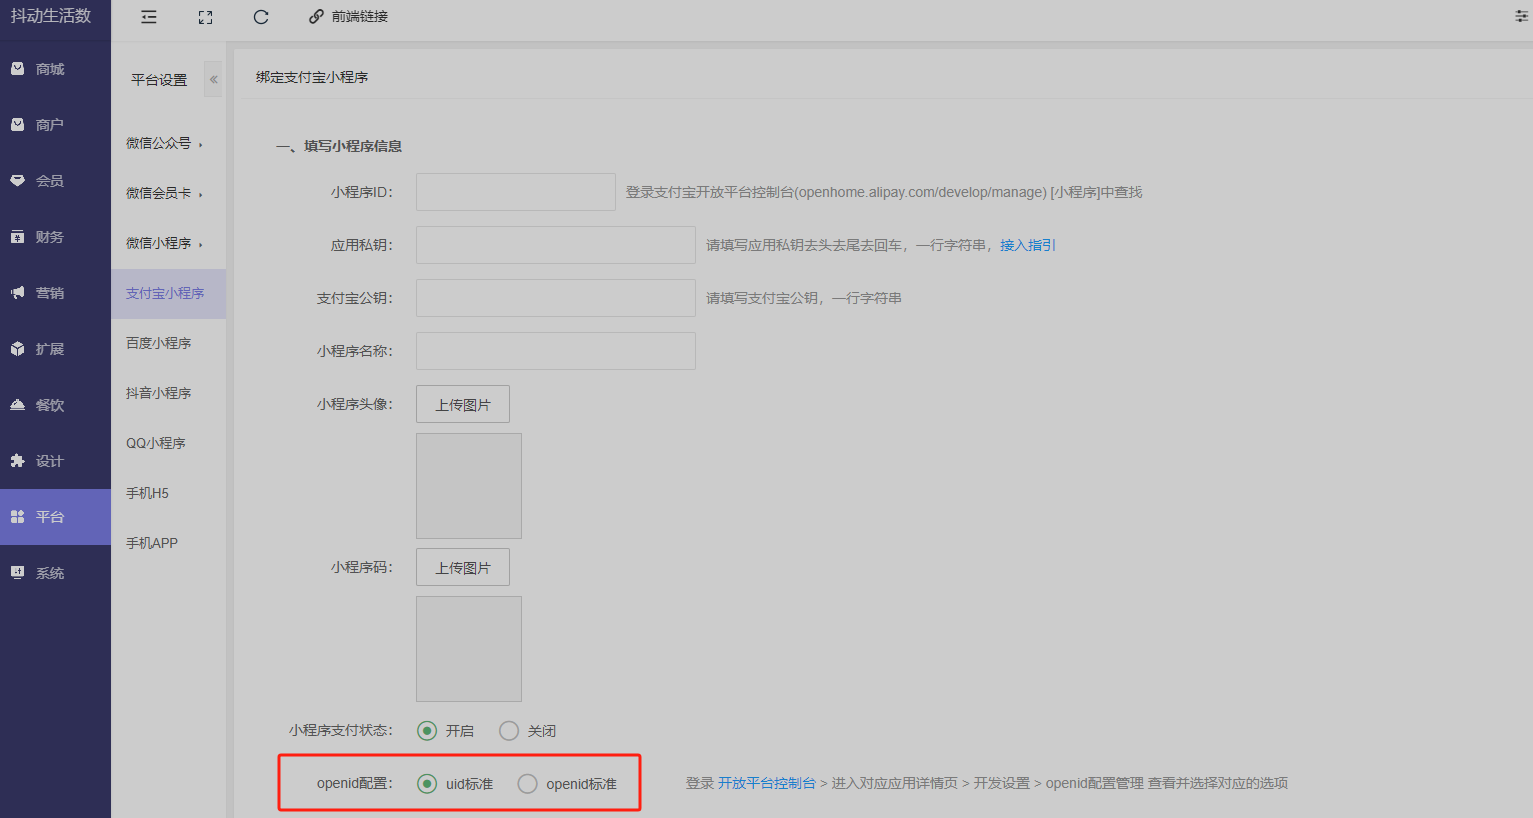Click the 系统 system icon in sidebar

point(17,573)
